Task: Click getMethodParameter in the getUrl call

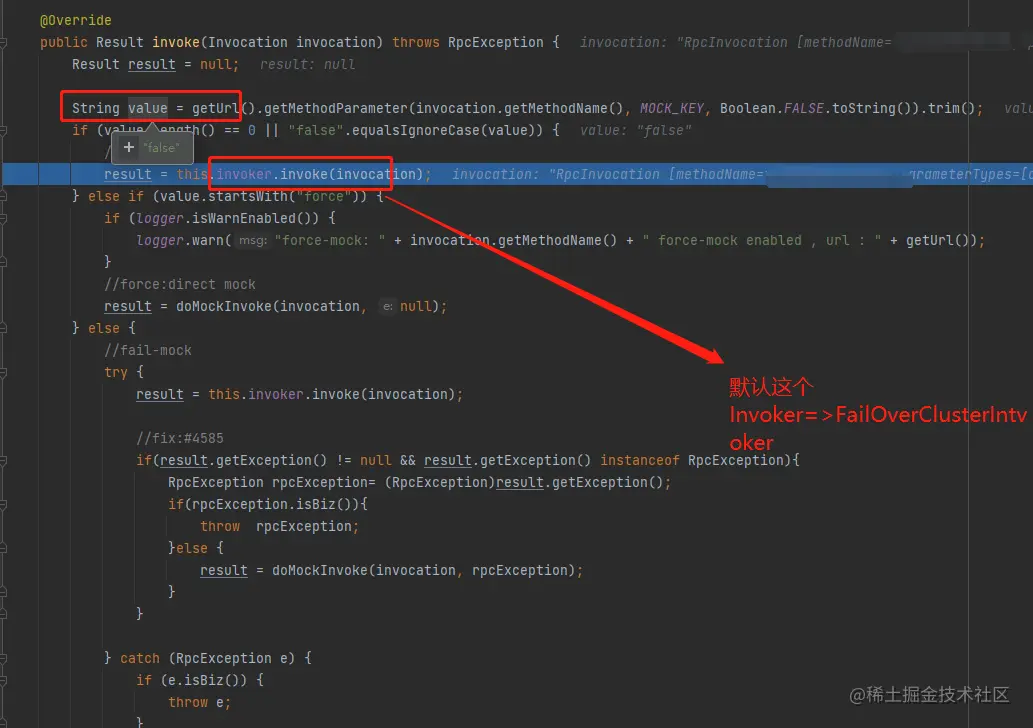Action: tap(335, 108)
